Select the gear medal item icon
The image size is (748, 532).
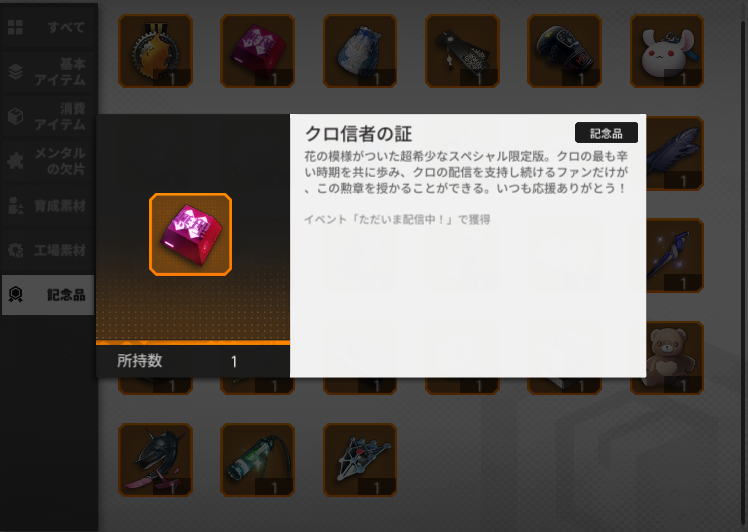click(x=156, y=51)
